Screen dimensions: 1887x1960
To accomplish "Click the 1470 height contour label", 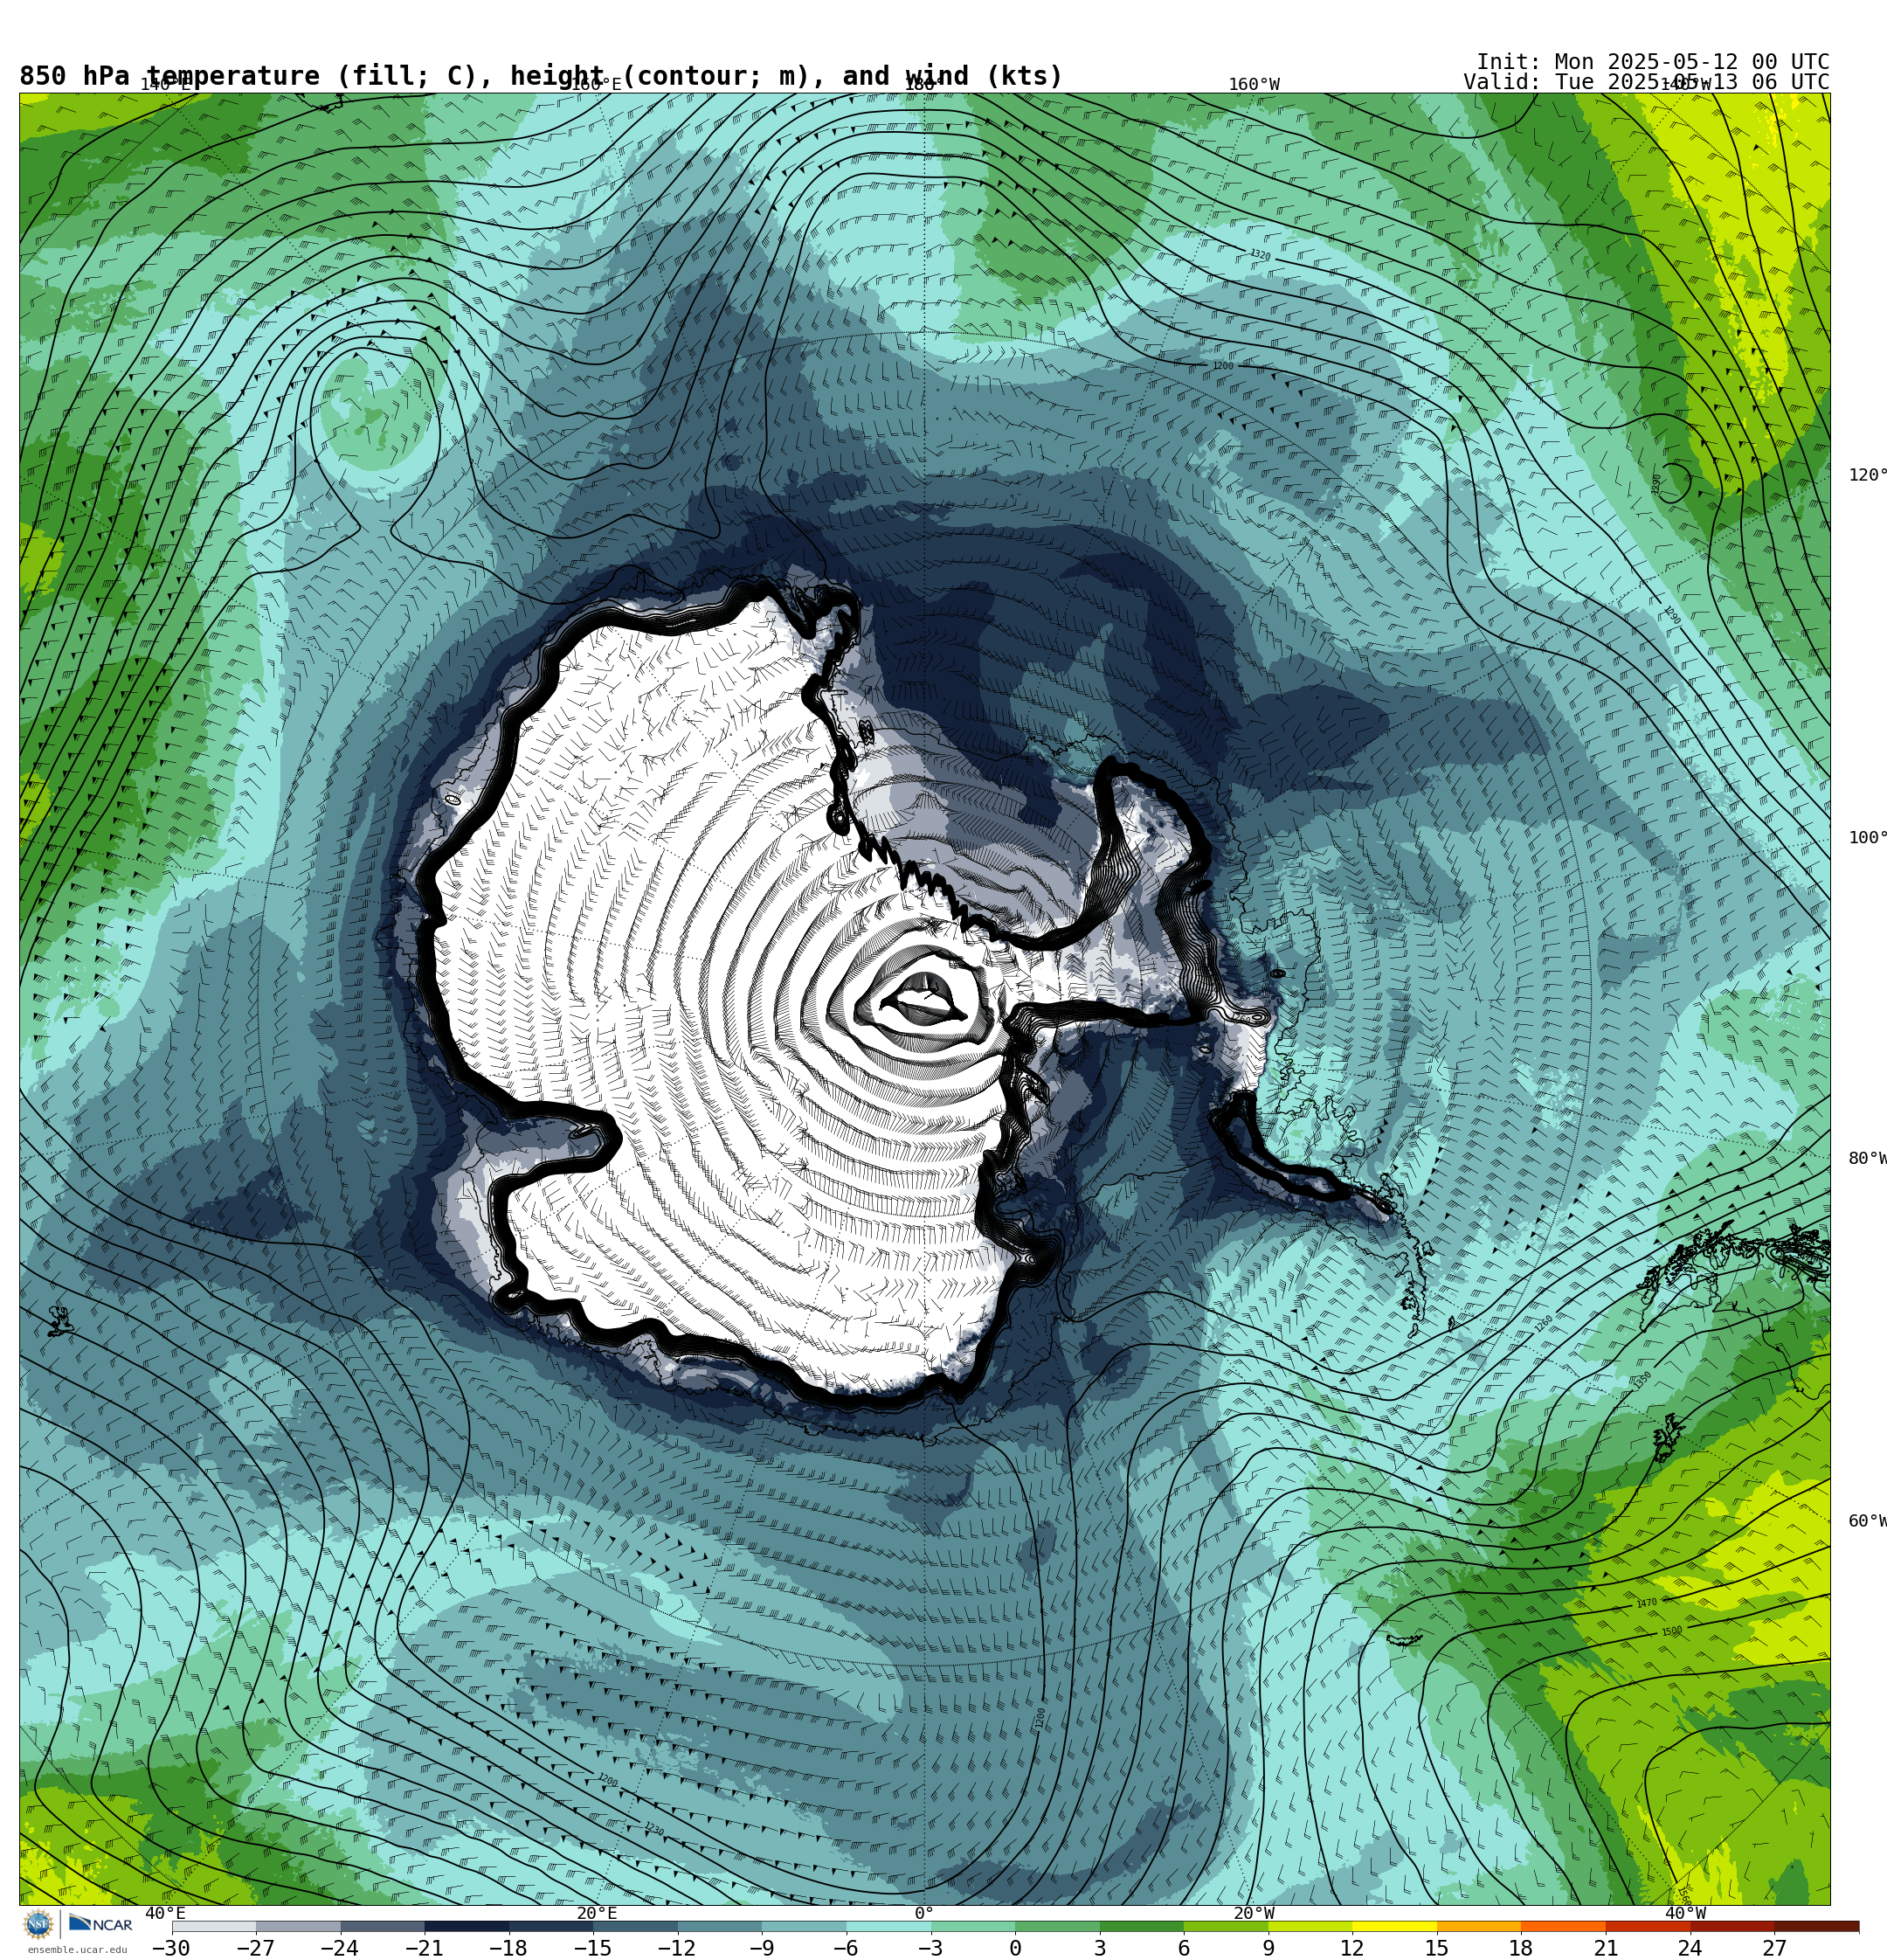I will click(1646, 1603).
